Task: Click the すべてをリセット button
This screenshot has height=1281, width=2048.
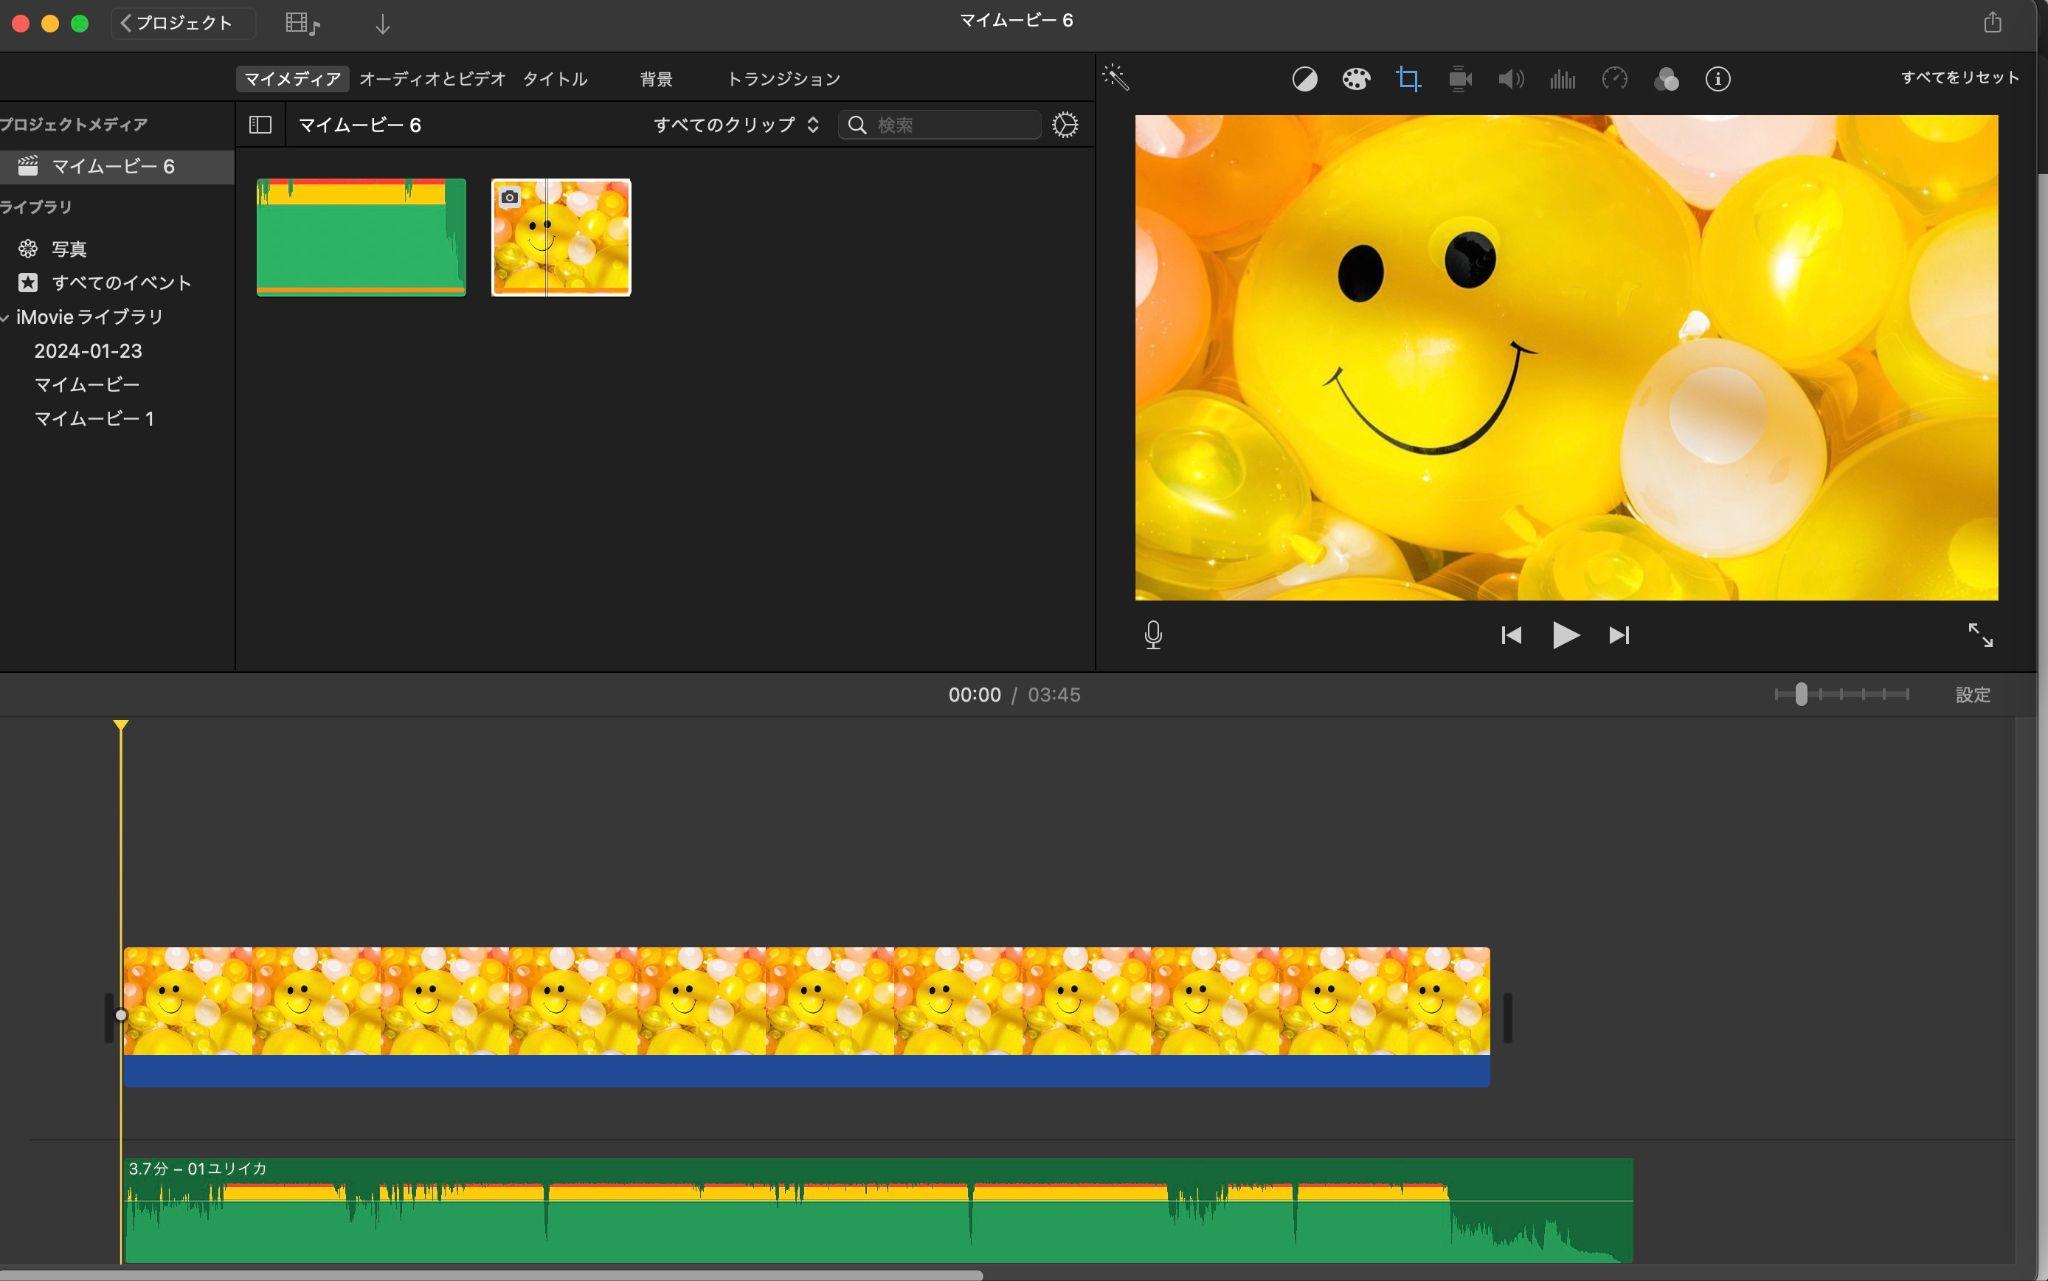Action: click(x=1960, y=78)
